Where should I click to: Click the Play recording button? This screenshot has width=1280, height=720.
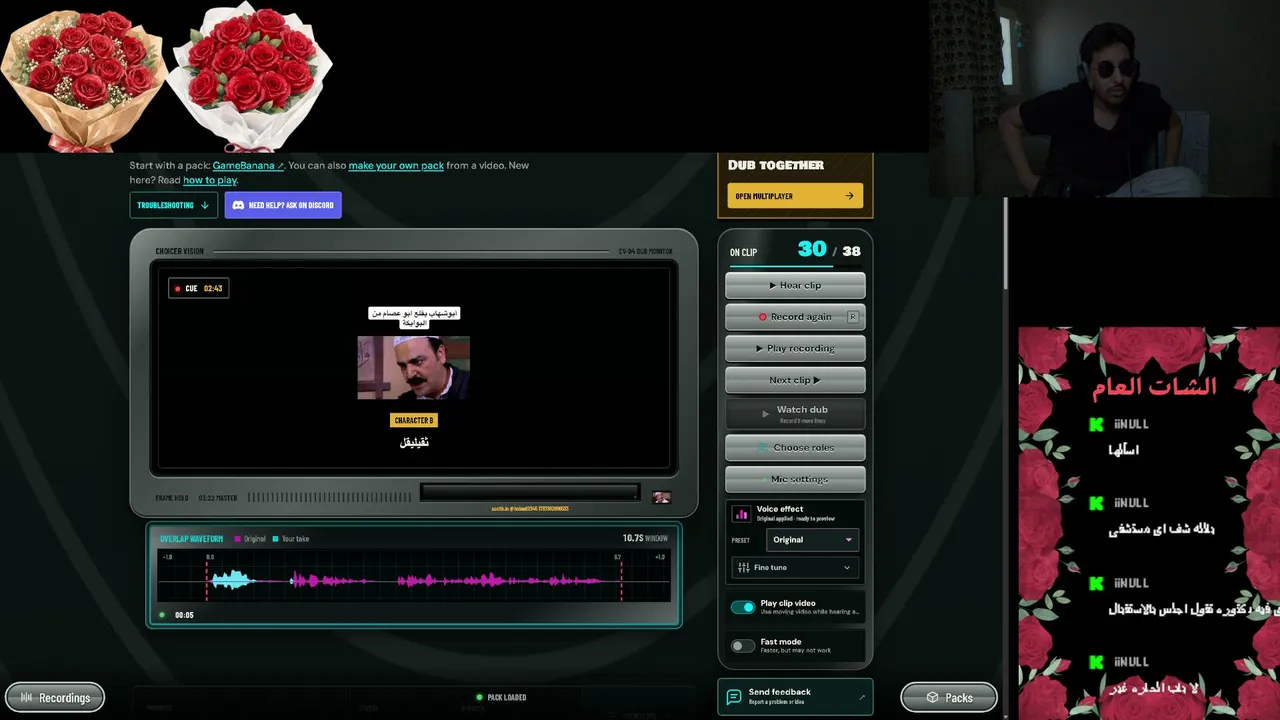[795, 348]
